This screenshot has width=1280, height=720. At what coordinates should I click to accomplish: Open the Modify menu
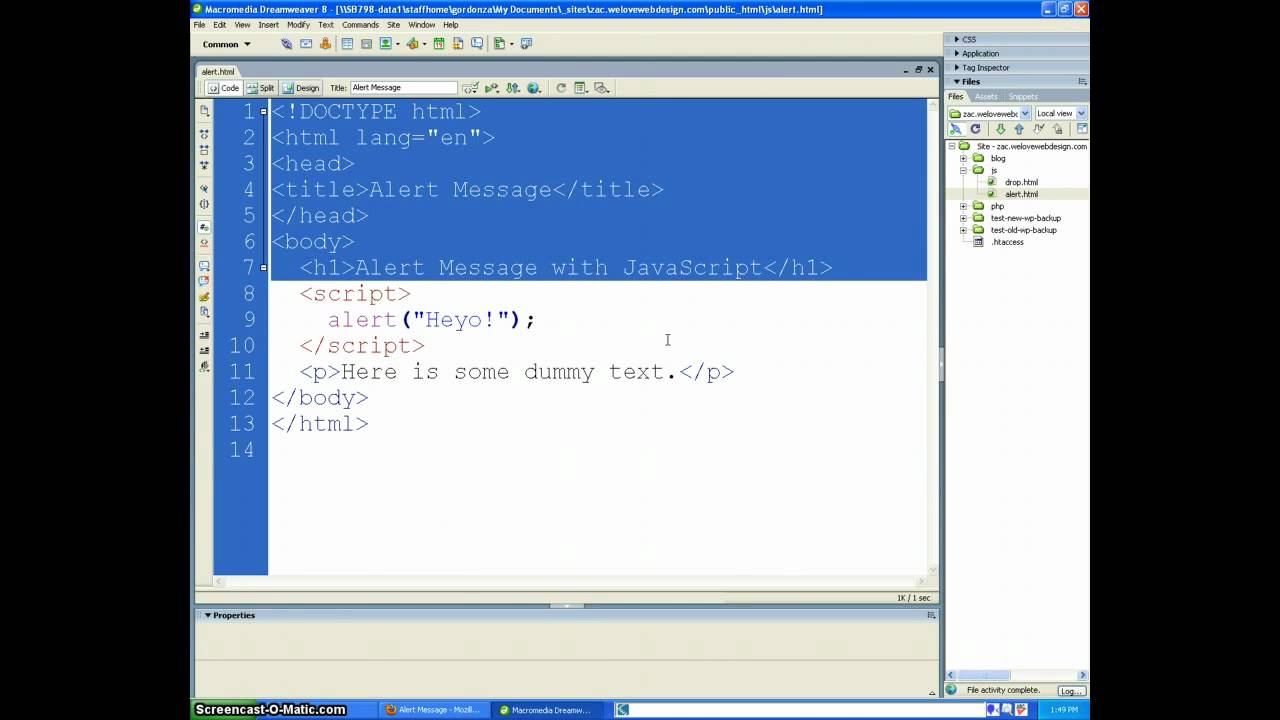(x=298, y=24)
